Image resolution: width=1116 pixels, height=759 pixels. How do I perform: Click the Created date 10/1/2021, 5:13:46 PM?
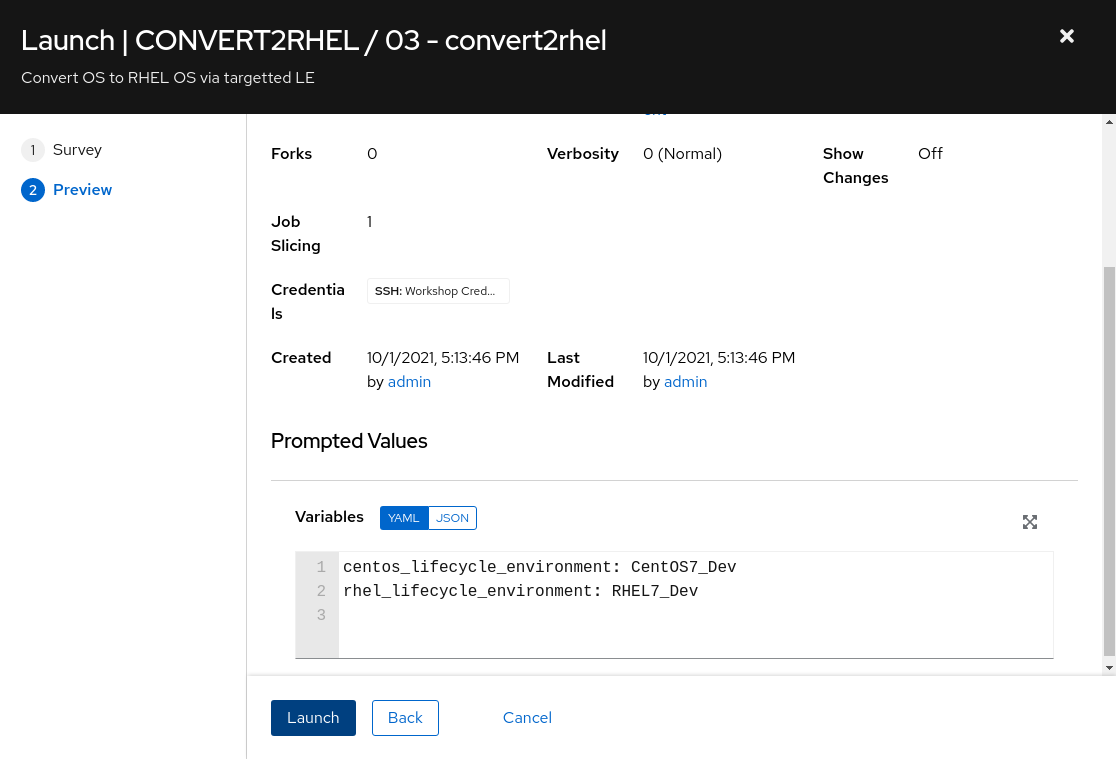pyautogui.click(x=443, y=357)
